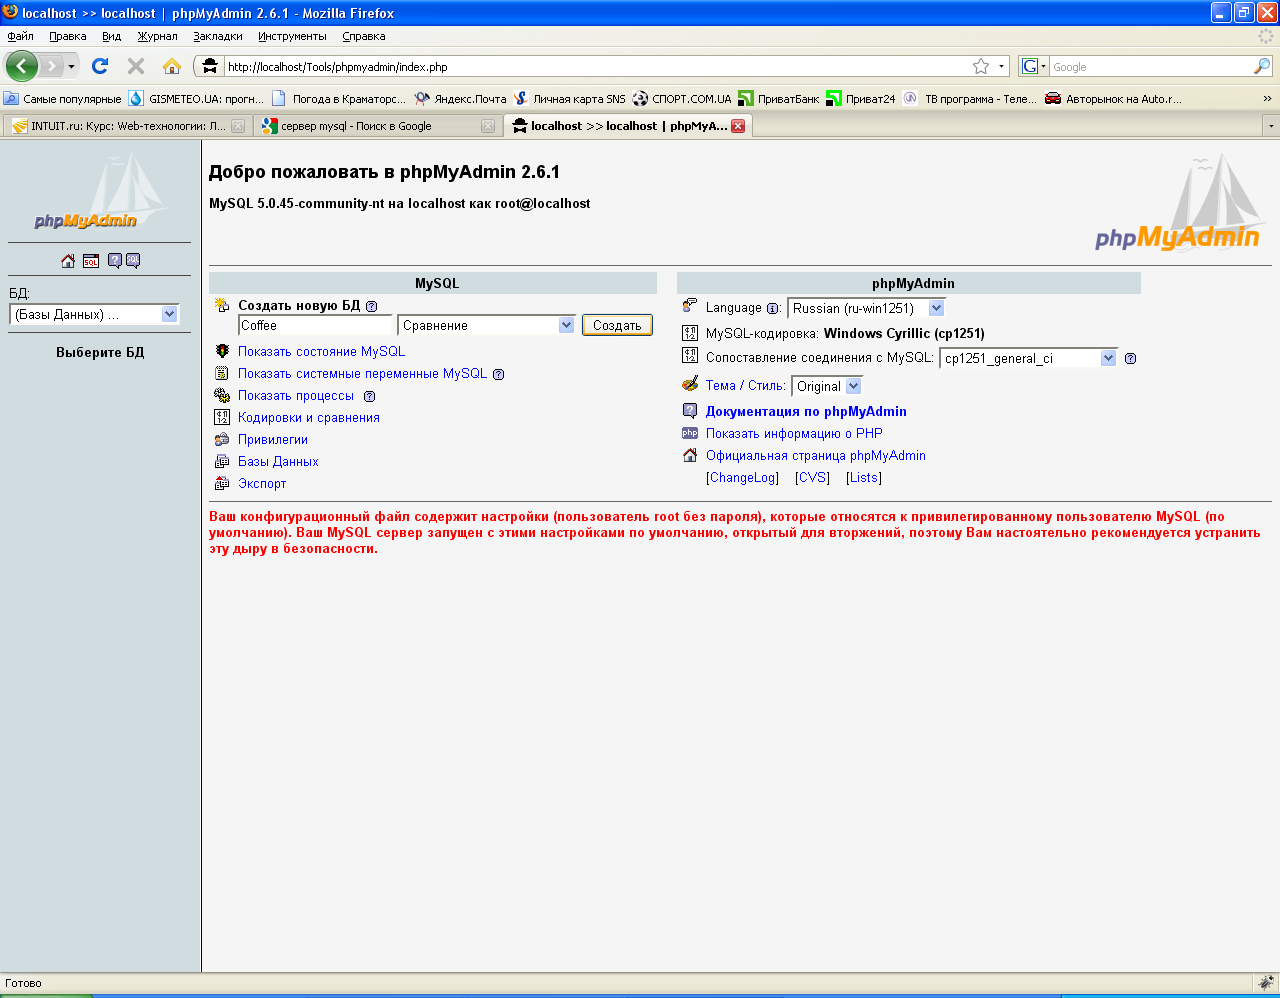Click the house icon beside Официальная страница

pos(690,455)
